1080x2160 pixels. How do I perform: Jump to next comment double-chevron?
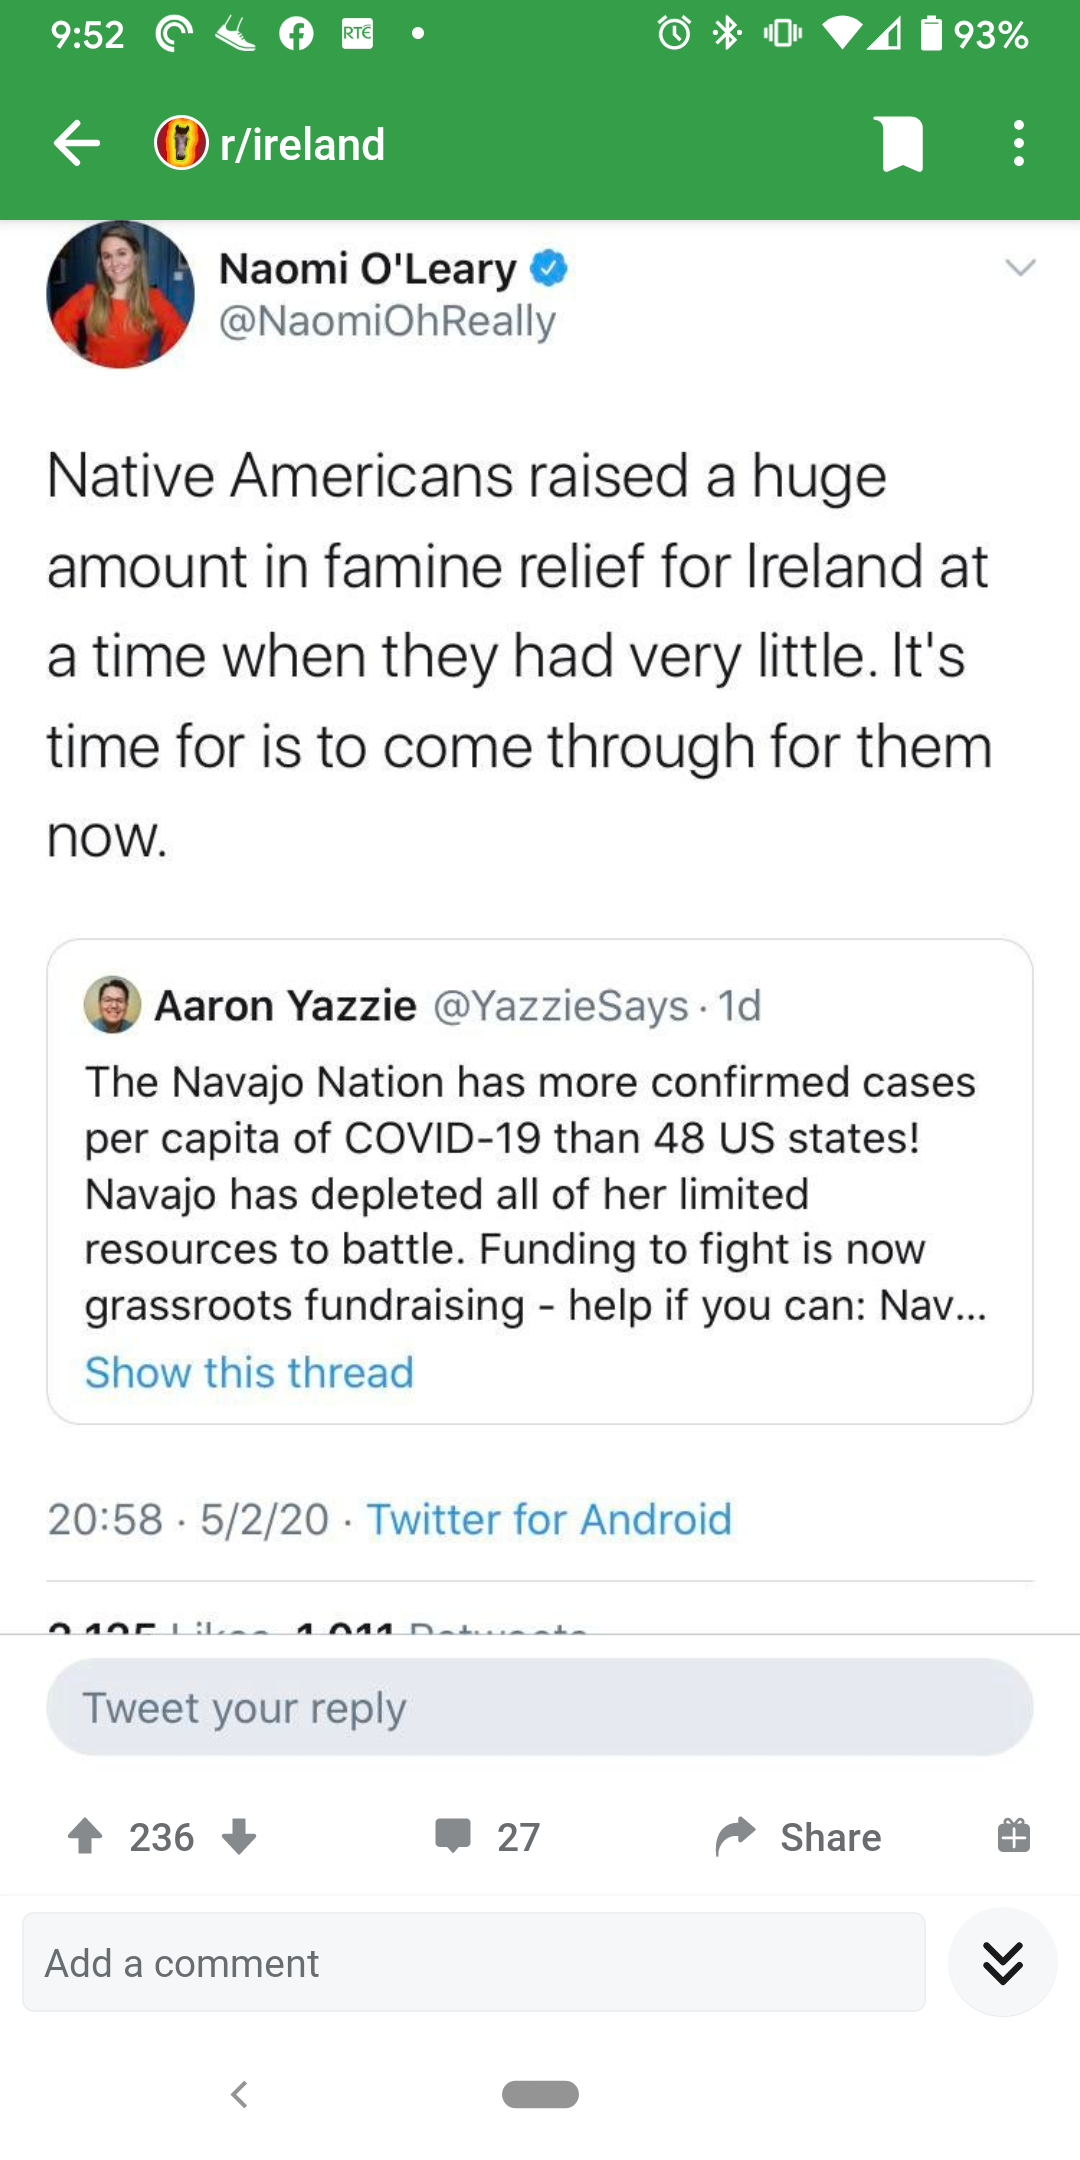[x=1002, y=1962]
